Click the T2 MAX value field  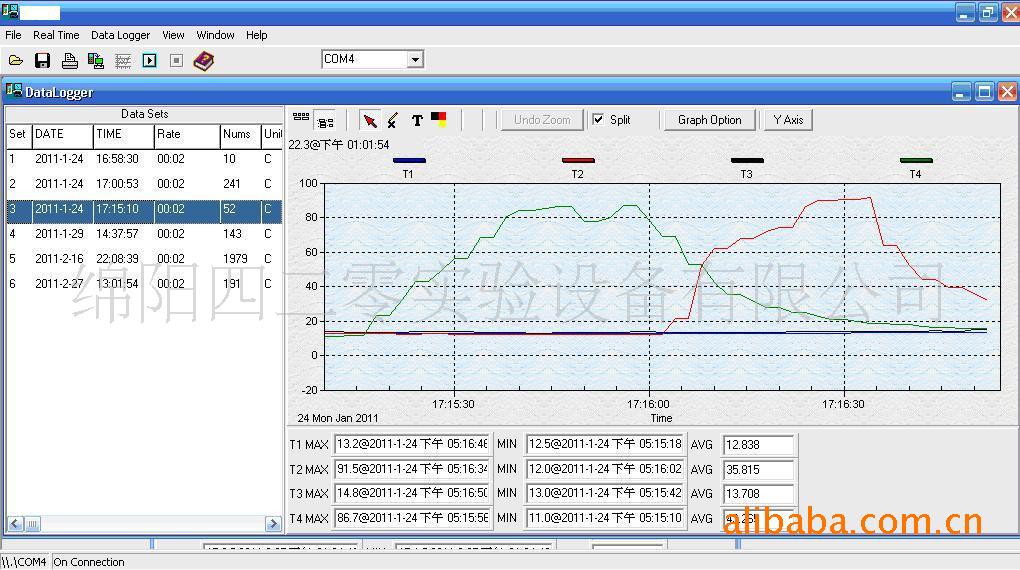tap(412, 469)
